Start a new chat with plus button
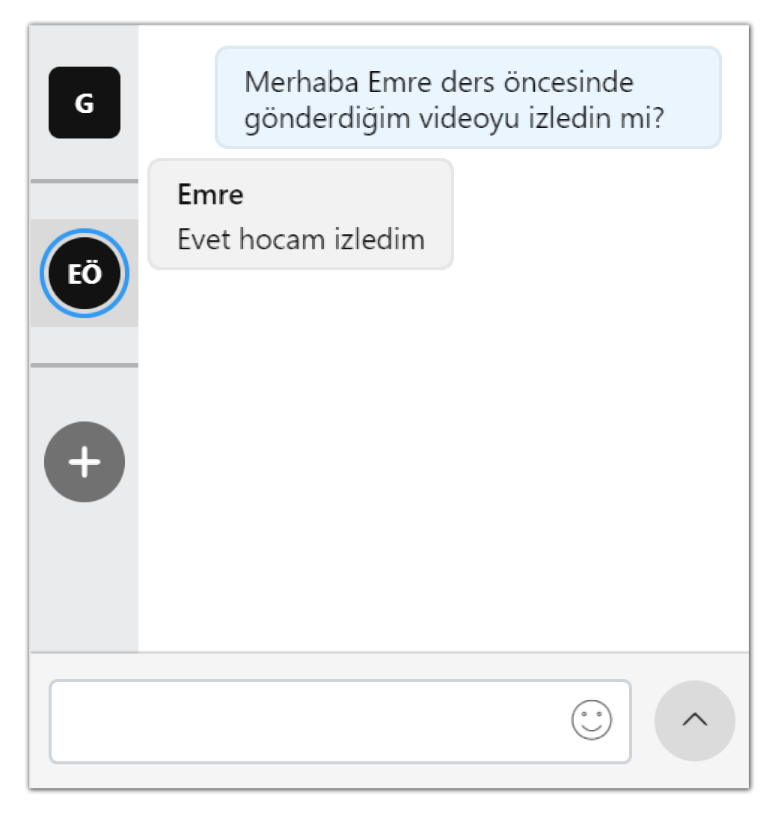Viewport: 778px width, 813px height. coord(85,461)
